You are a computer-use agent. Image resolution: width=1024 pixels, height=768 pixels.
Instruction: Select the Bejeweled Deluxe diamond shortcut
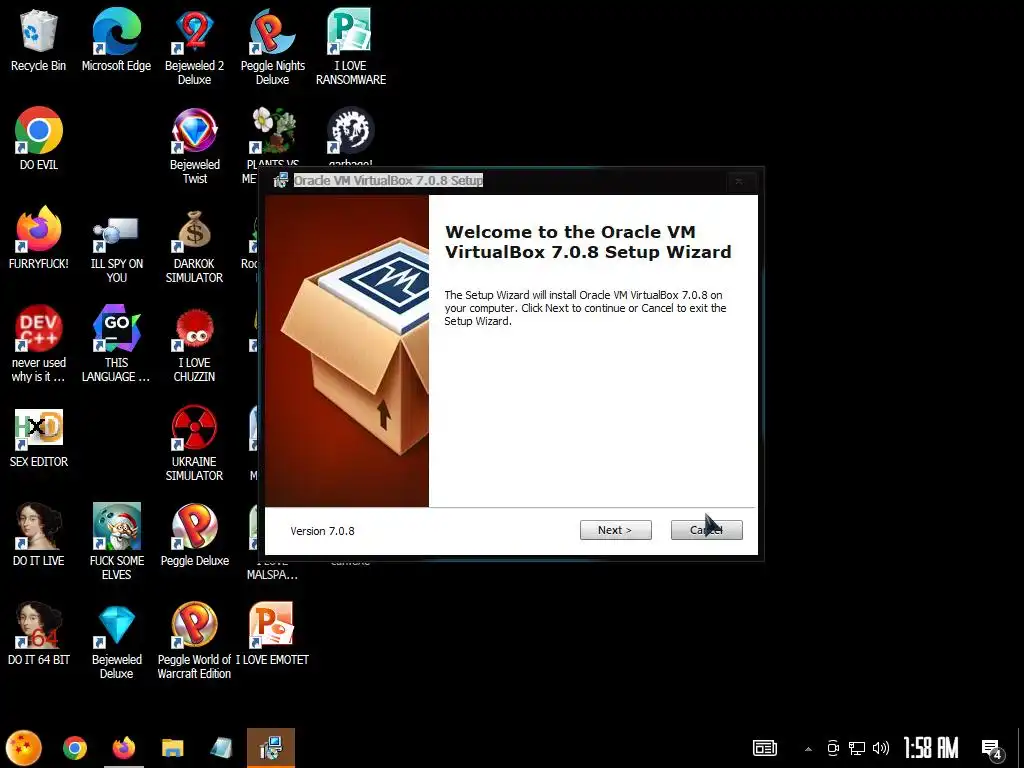tap(116, 640)
